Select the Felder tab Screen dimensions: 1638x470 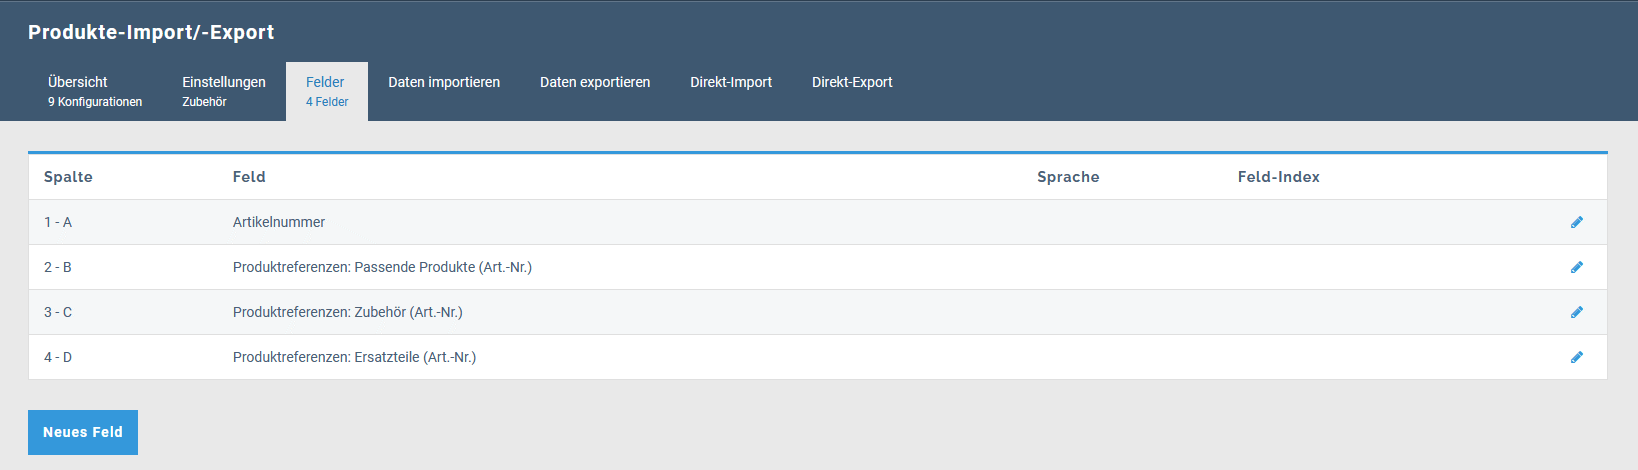327,91
